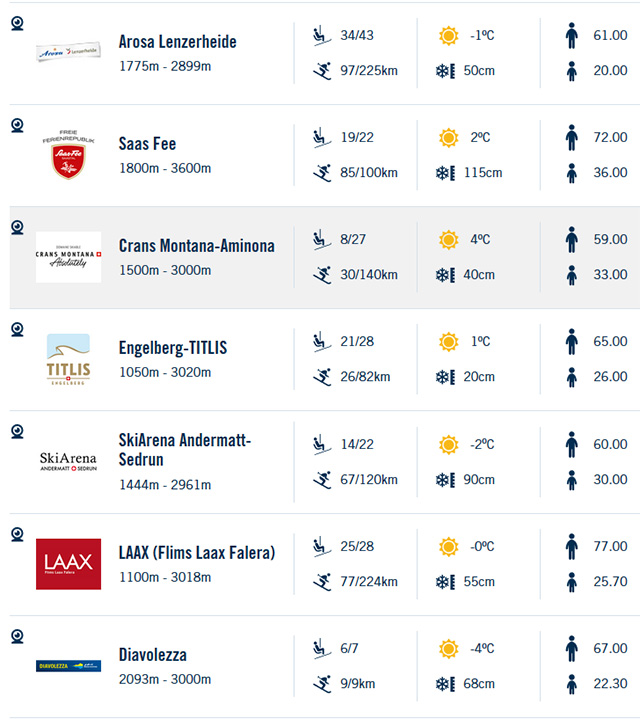640x726 pixels.
Task: Click the Saas Fee red shield logo
Action: point(68,156)
